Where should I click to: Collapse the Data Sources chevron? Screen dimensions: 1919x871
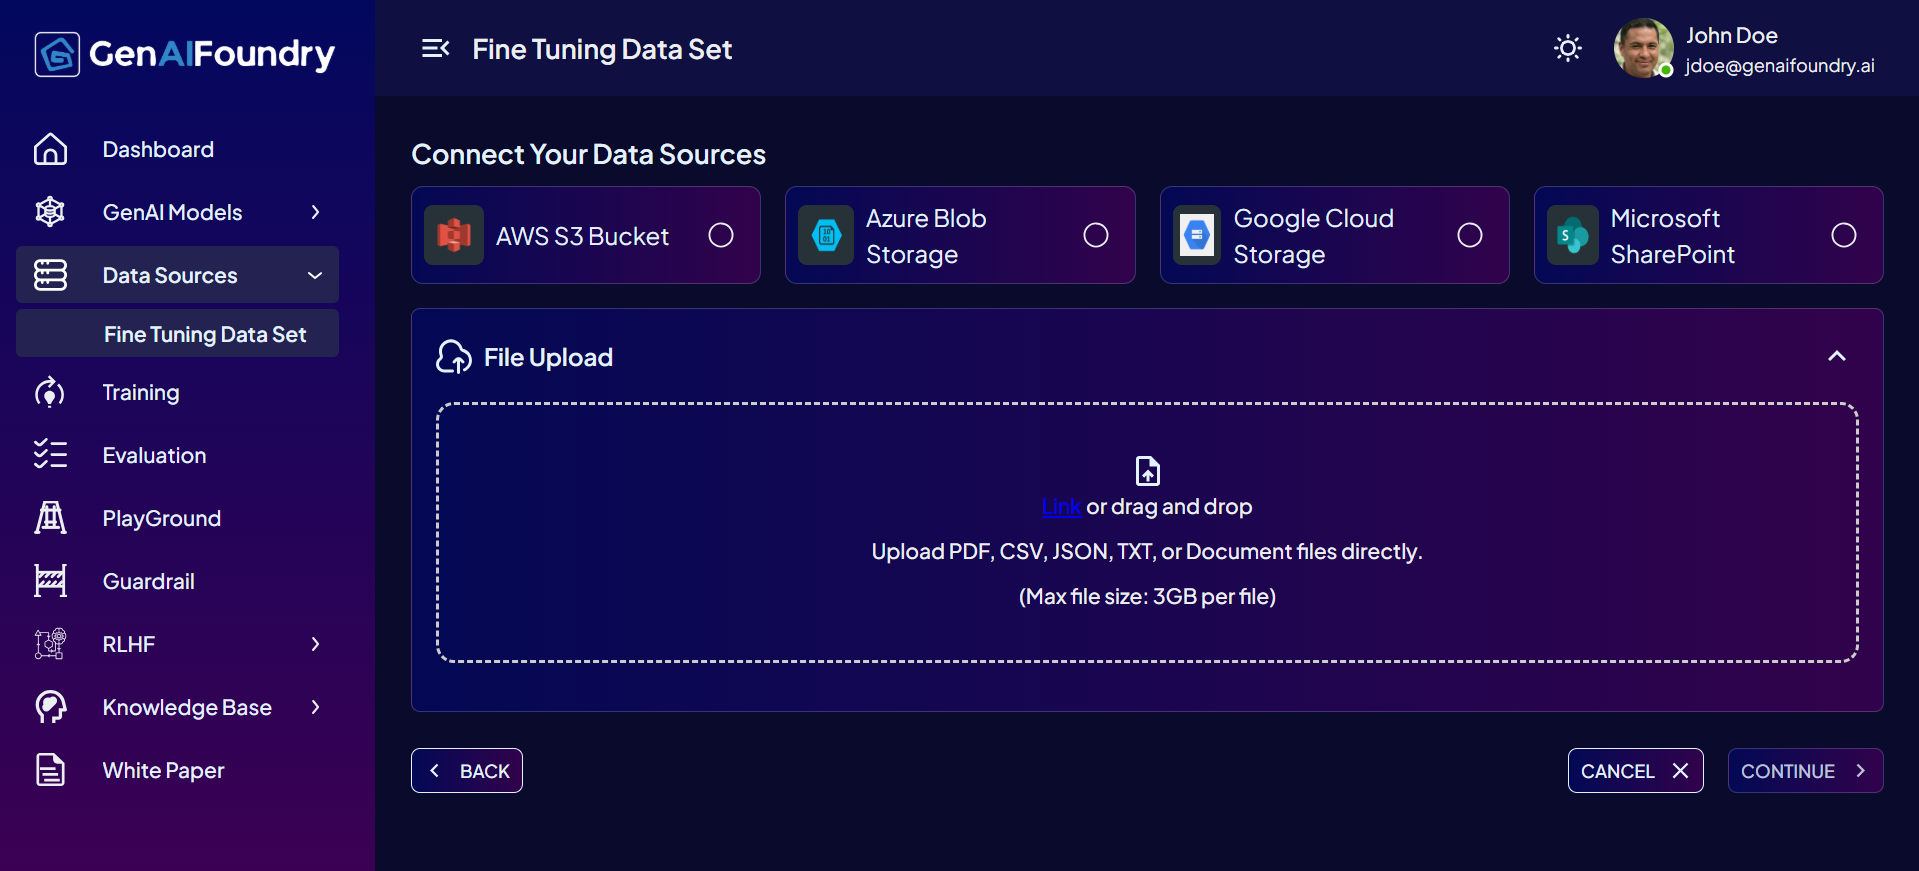315,275
